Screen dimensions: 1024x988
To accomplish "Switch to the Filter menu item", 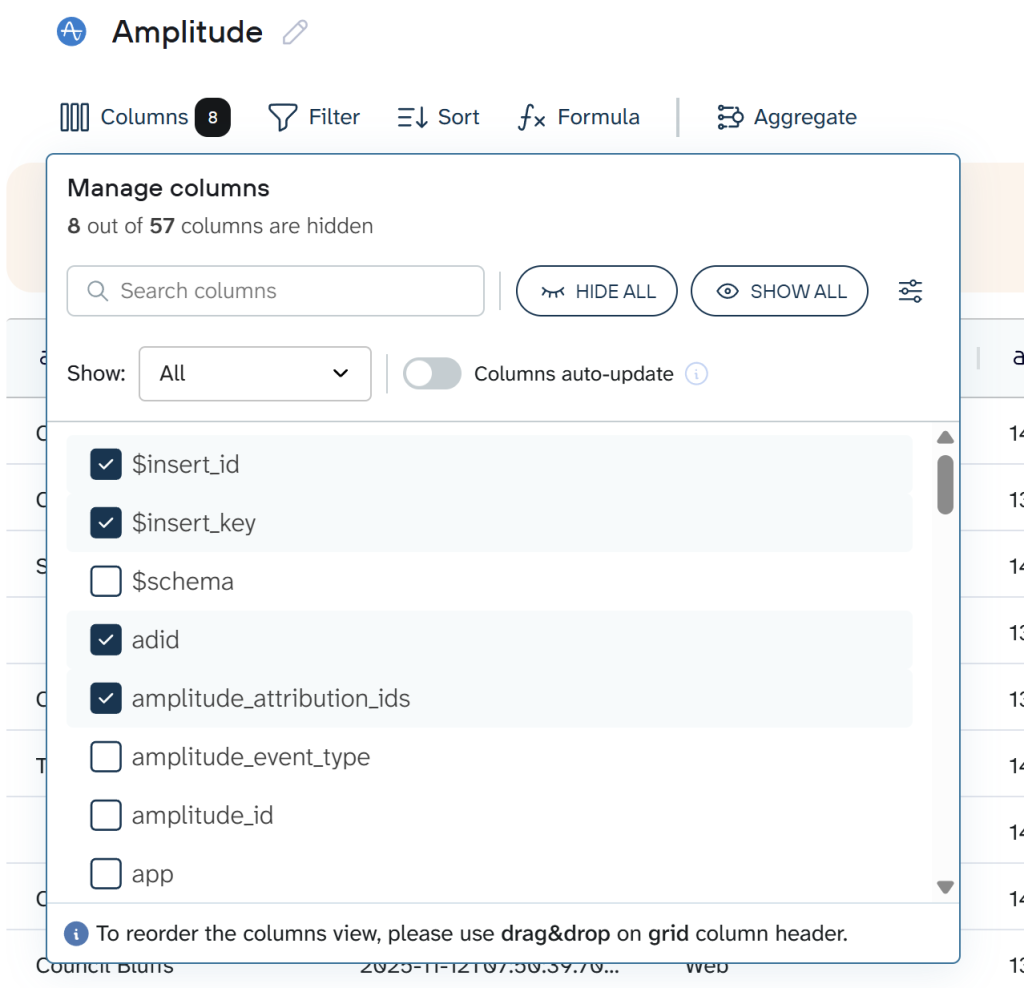I will [314, 117].
